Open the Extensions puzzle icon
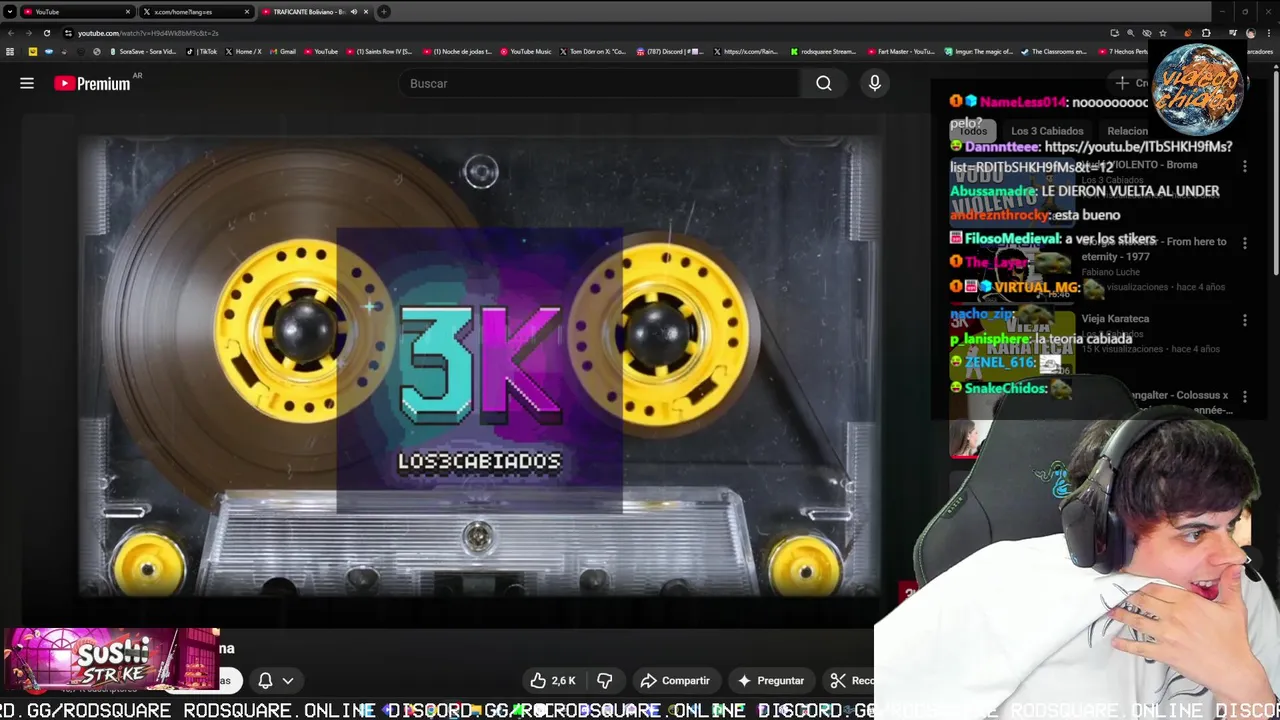 (1206, 33)
